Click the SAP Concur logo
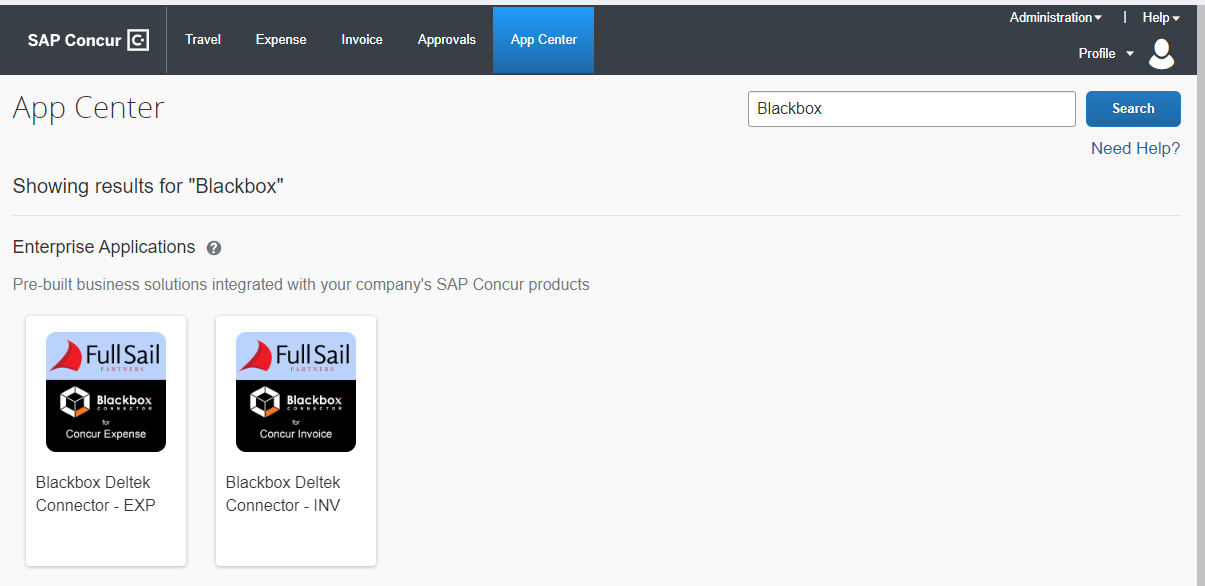 point(88,40)
